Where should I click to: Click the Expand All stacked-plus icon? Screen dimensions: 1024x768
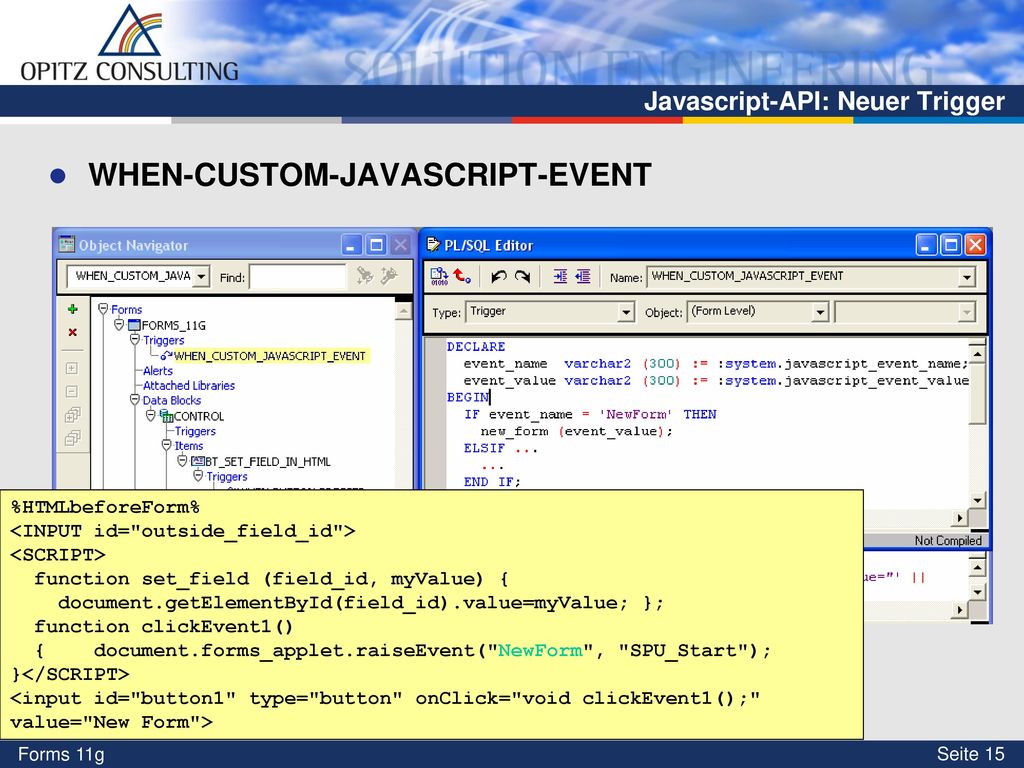[72, 415]
